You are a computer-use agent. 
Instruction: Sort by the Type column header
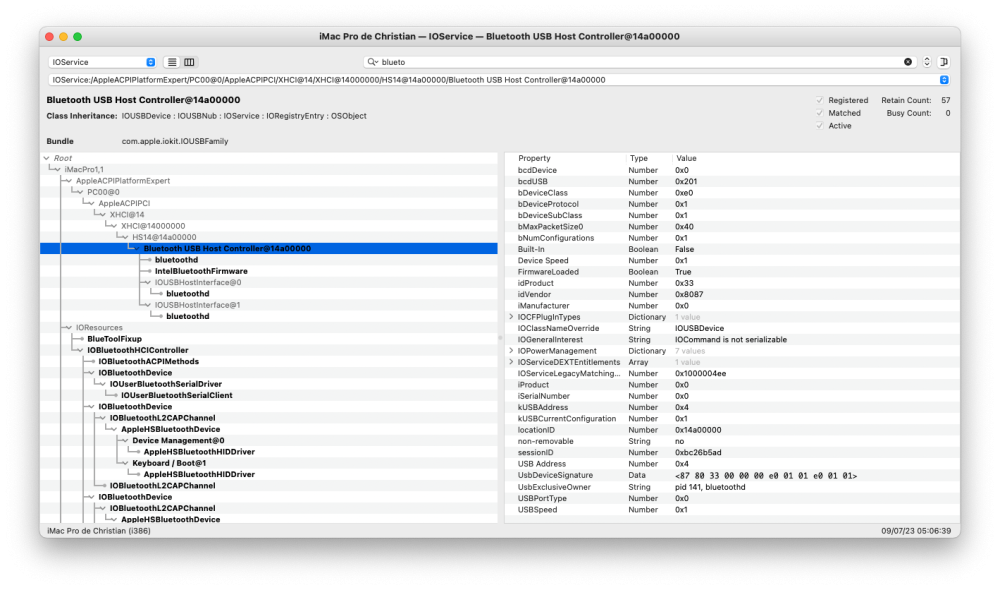(638, 158)
